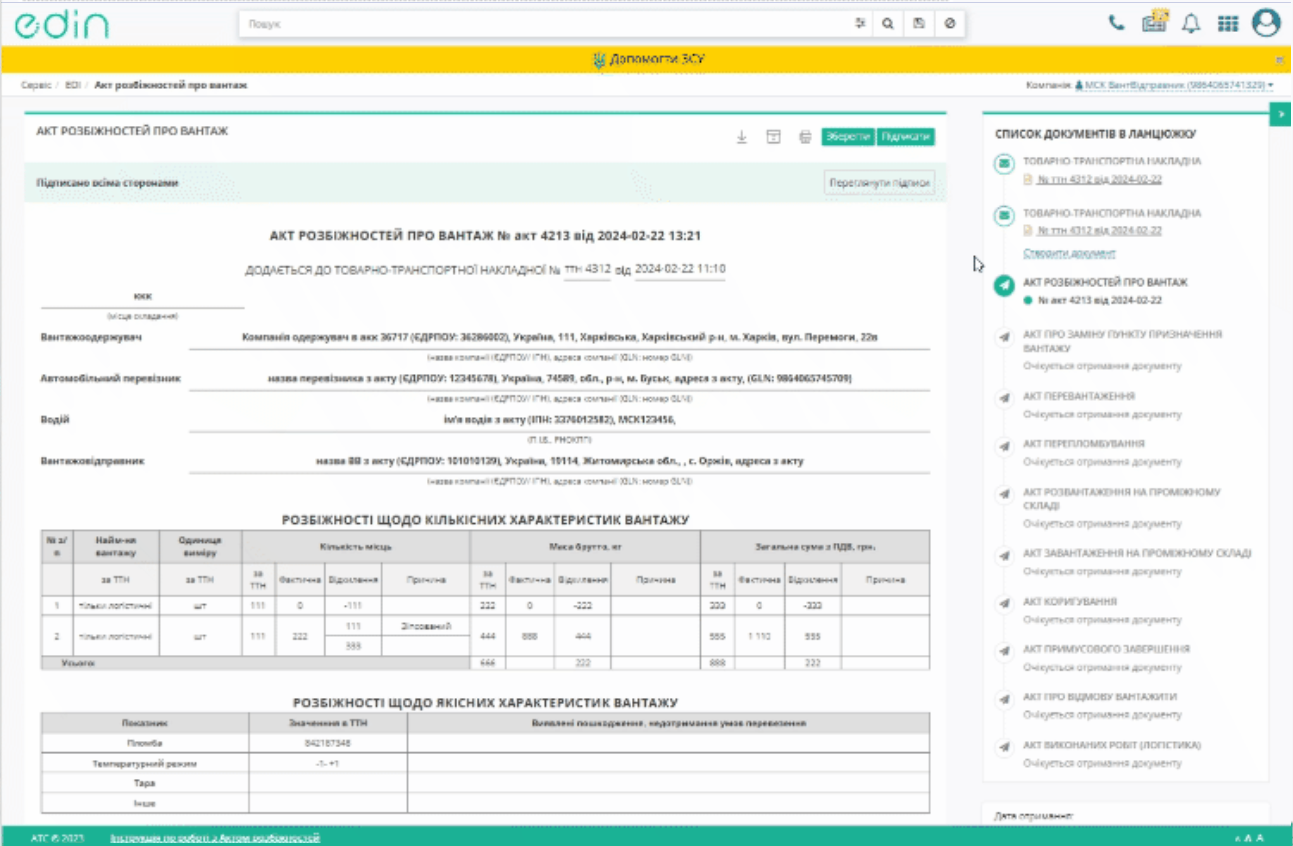Click the Вантажоодержувач company details line
Screen dimensions: 1293x846
(x=559, y=337)
